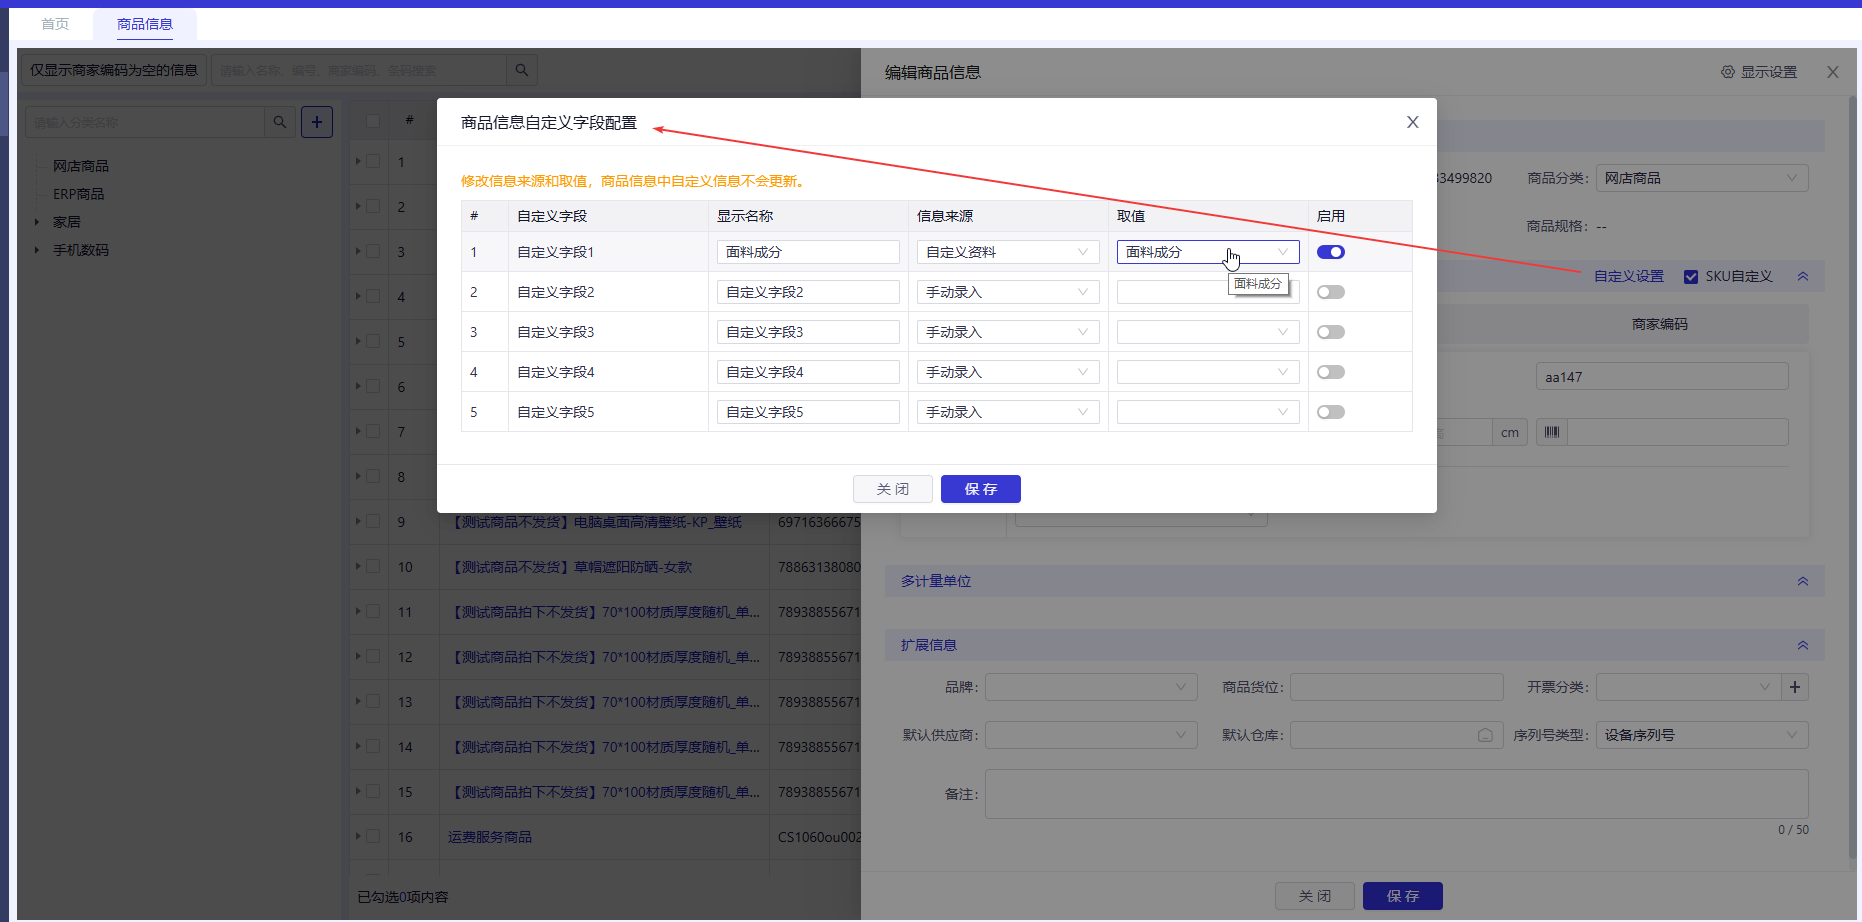Select 网店商品 in category tree

81,166
